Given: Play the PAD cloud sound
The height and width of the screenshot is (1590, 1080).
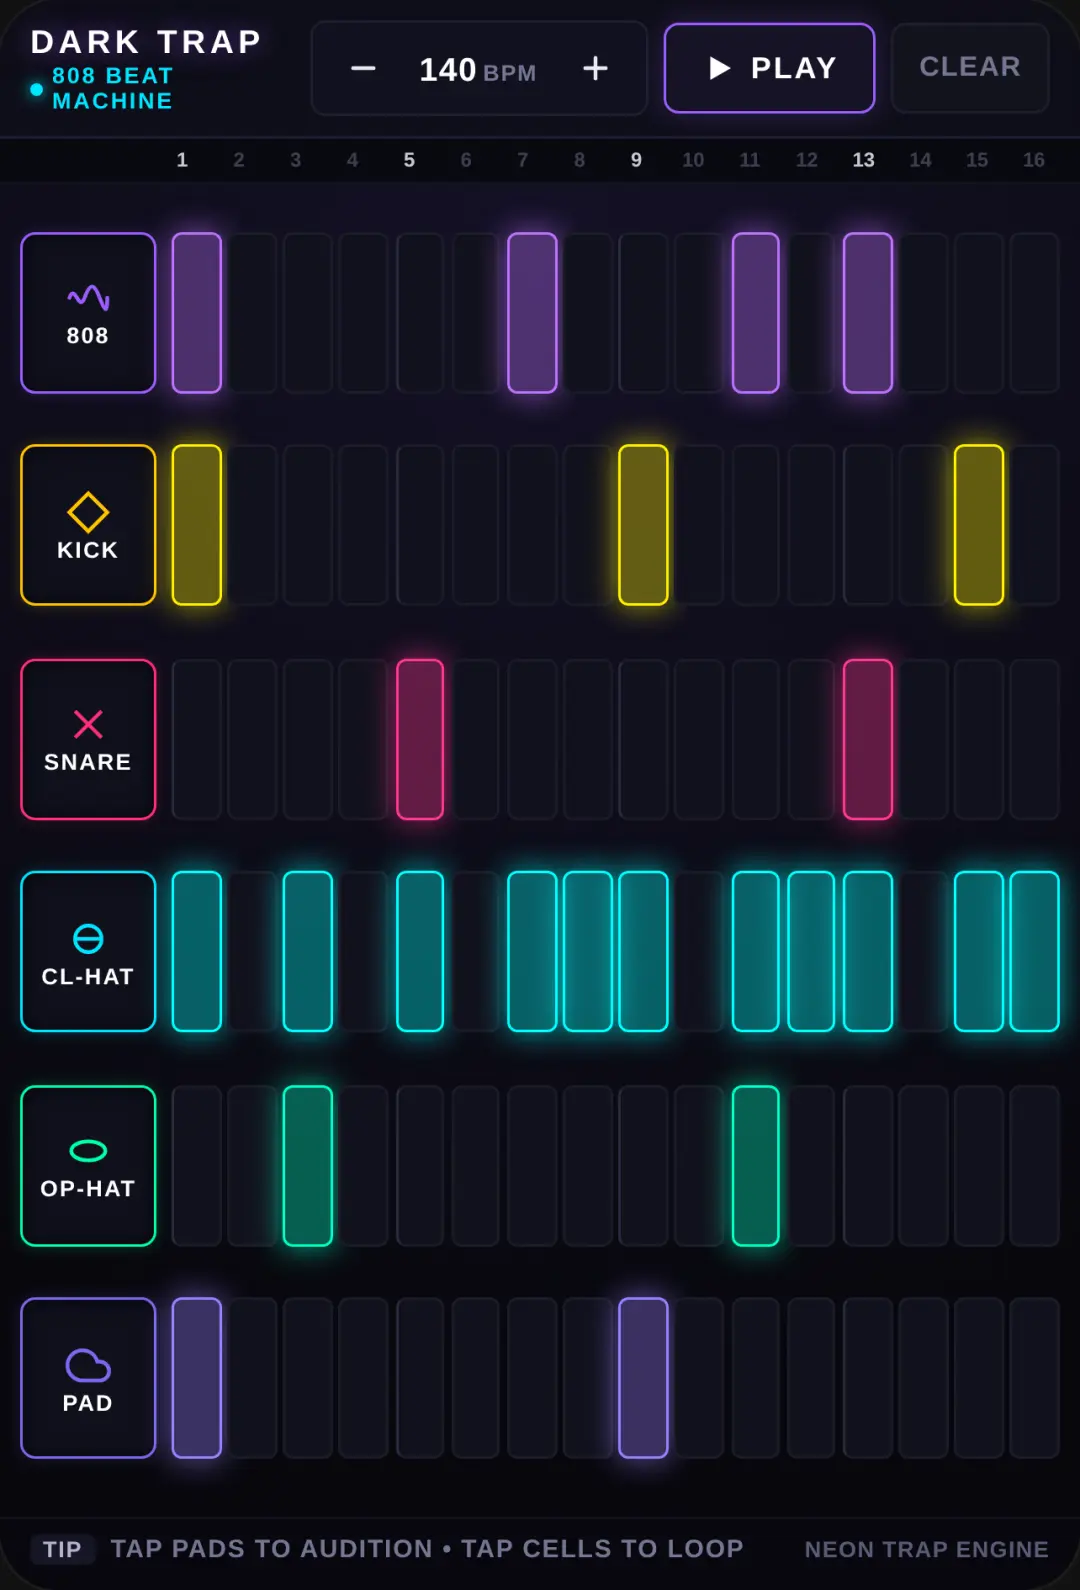Looking at the screenshot, I should 88,1377.
